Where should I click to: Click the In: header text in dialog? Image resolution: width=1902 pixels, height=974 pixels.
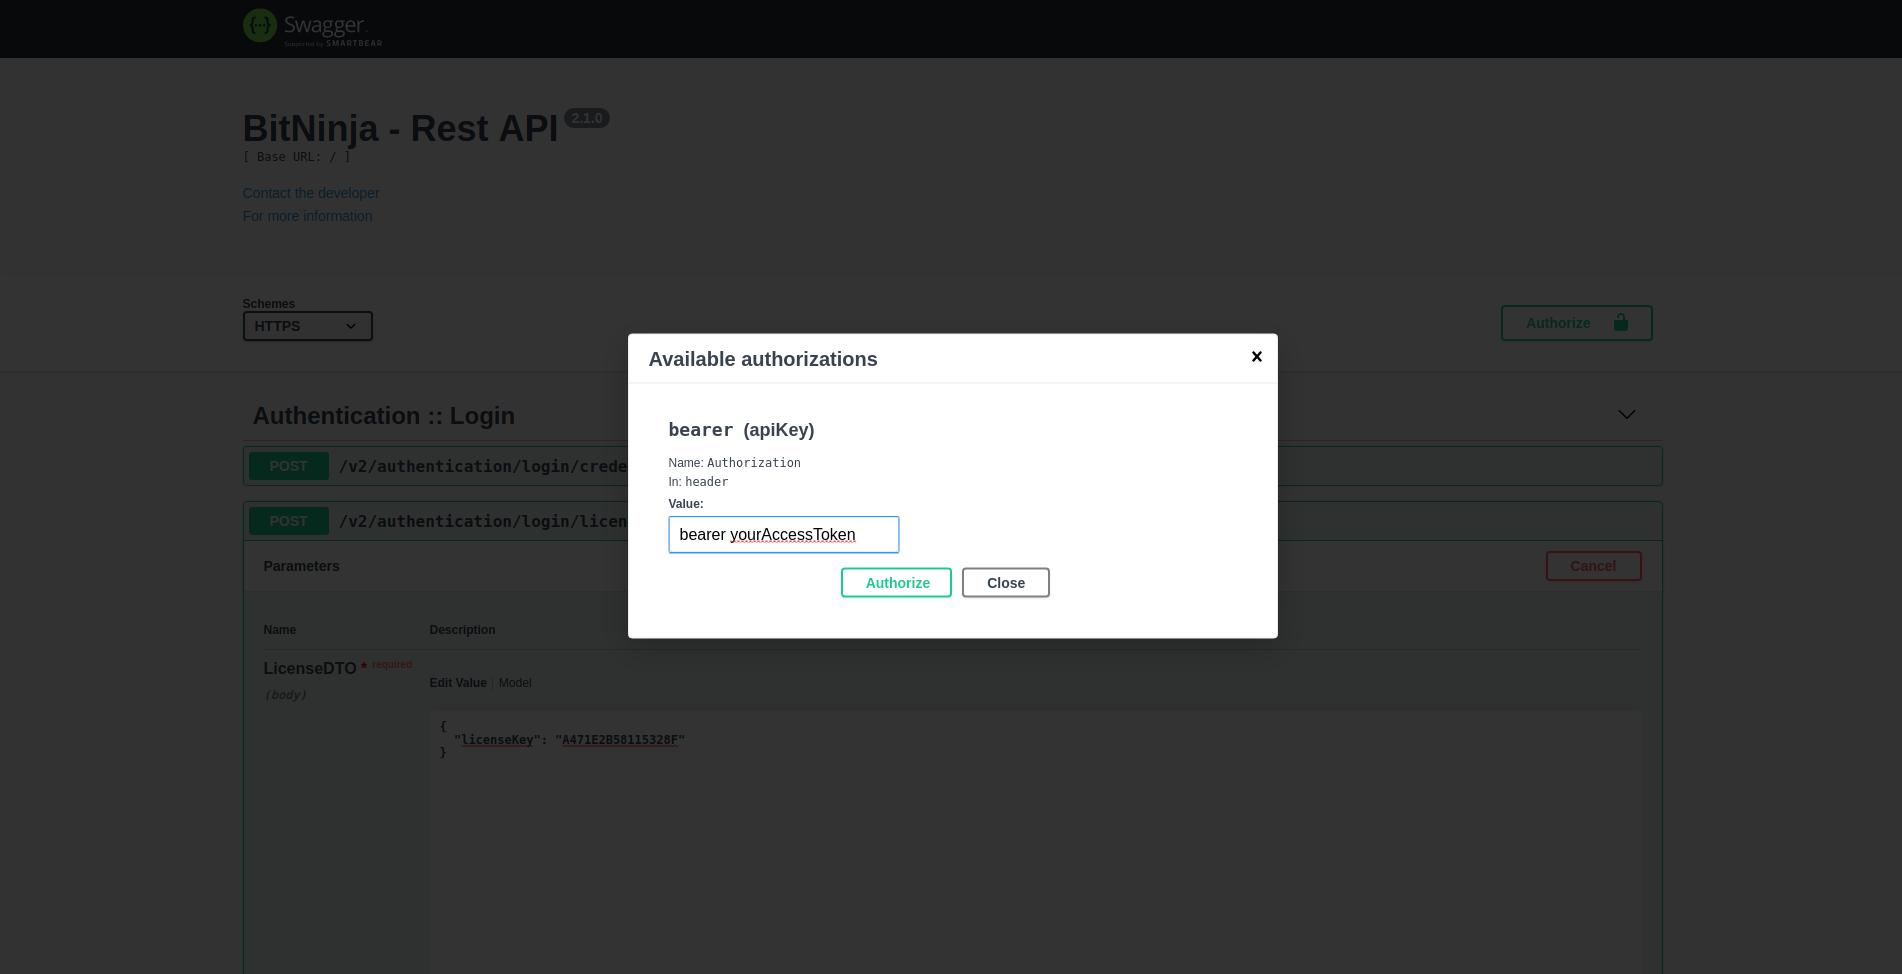pos(699,482)
